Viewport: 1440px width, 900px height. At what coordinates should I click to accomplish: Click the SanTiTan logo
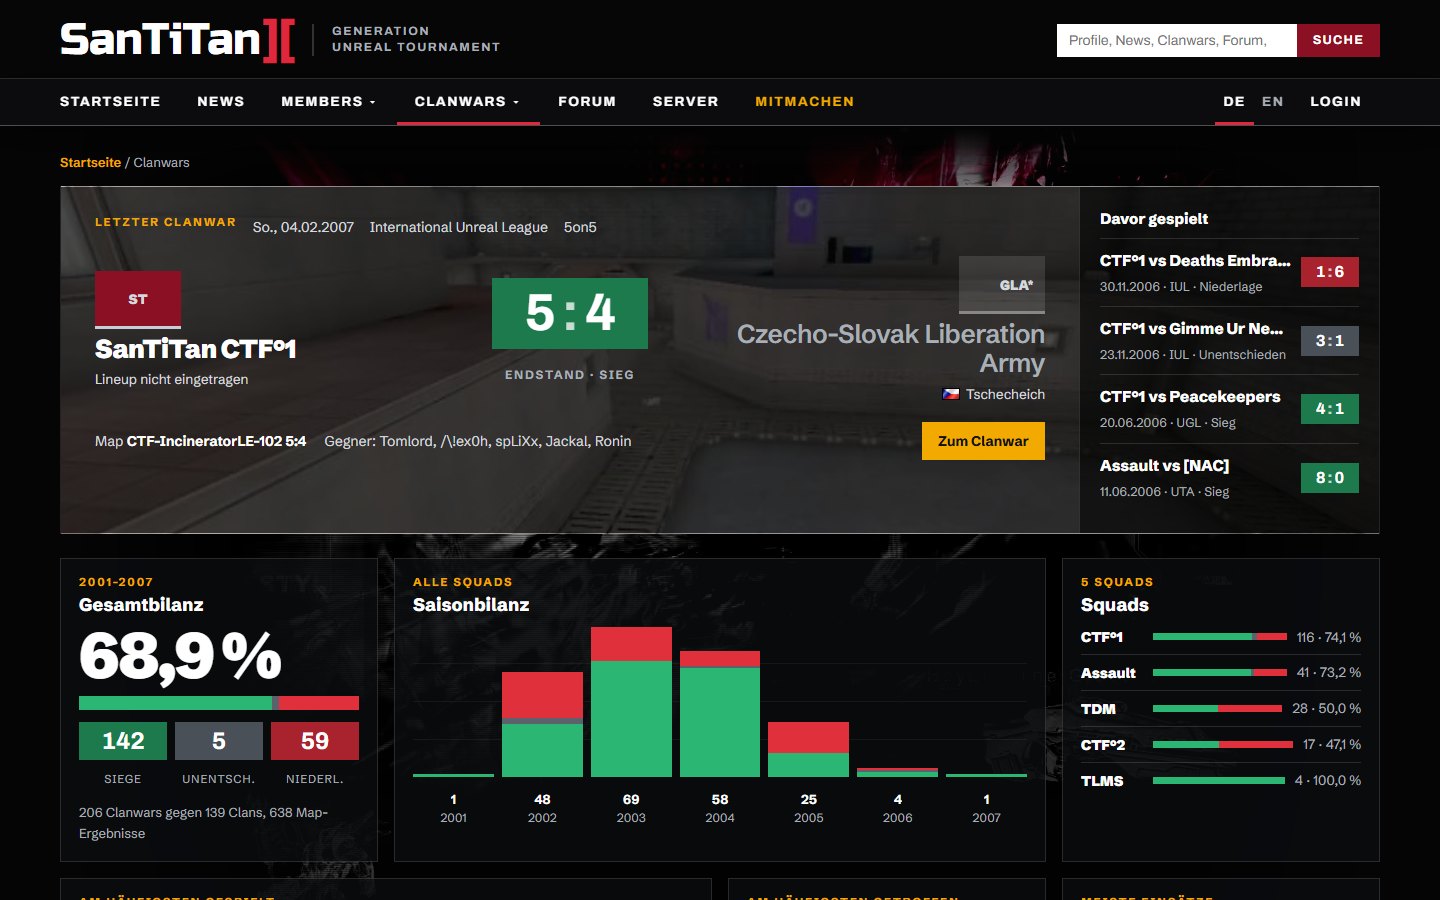tap(178, 40)
